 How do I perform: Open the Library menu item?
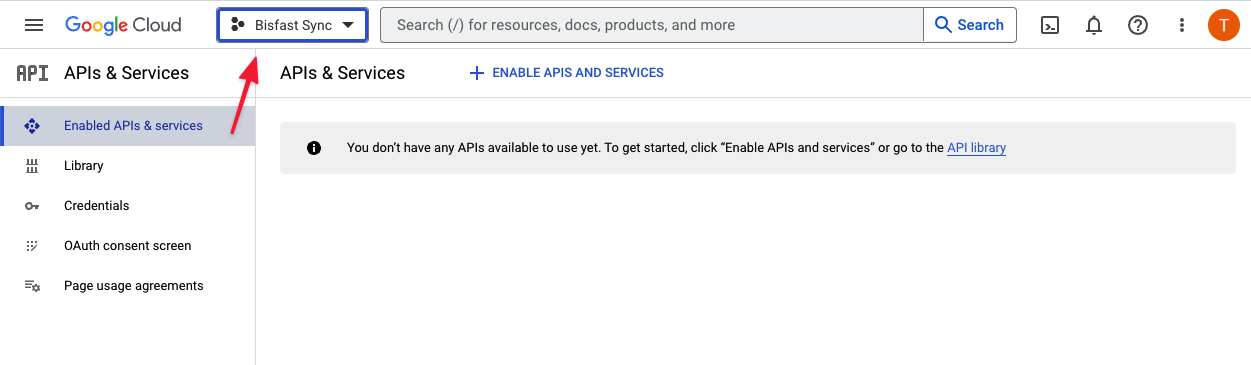[x=128, y=166]
